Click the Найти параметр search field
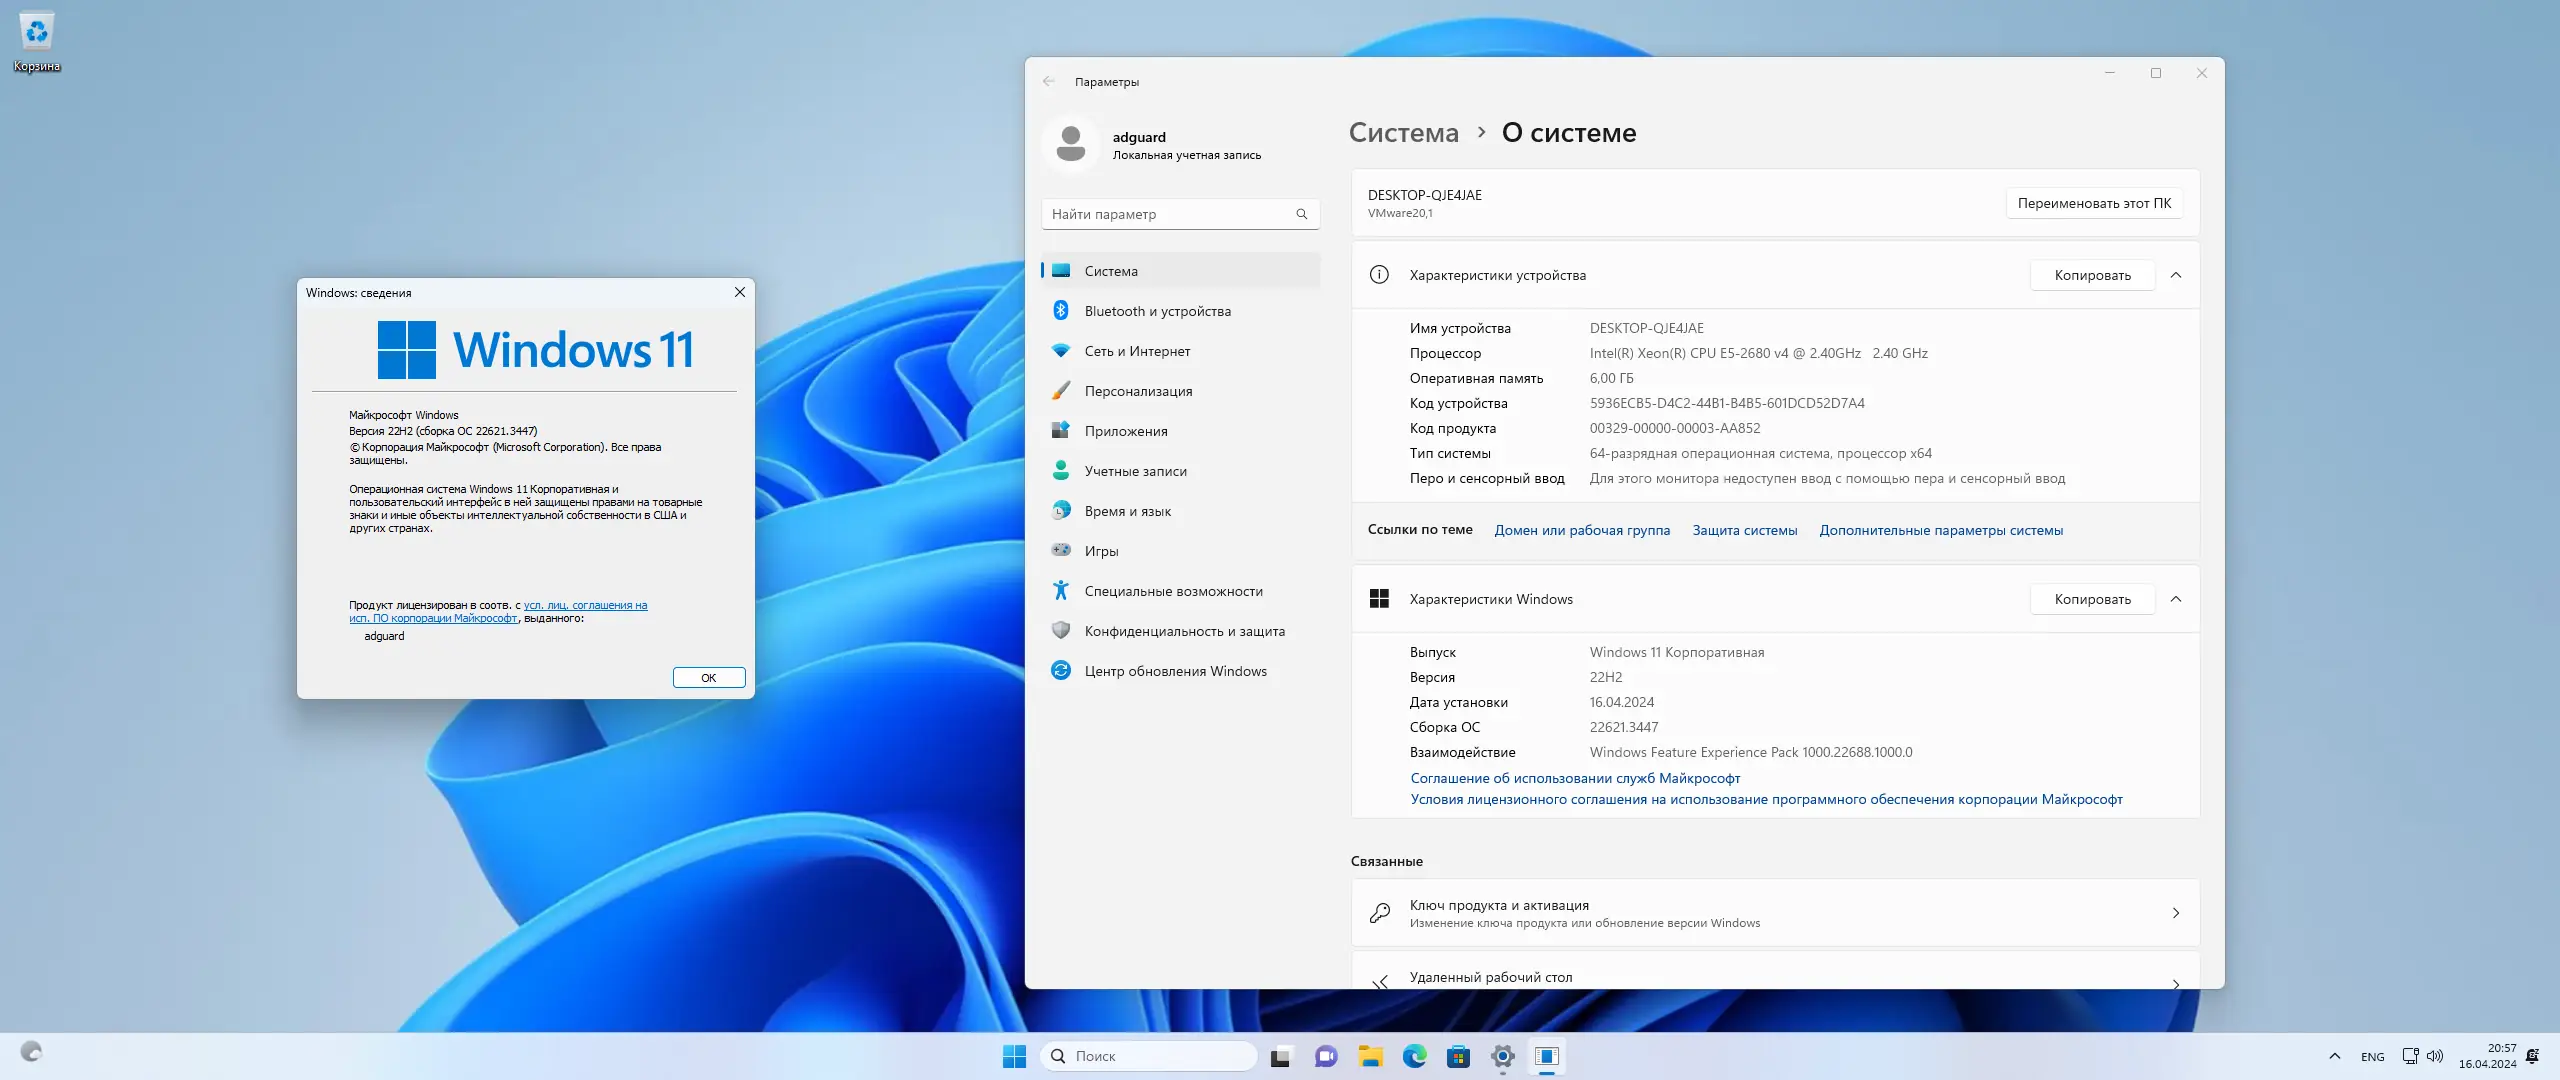Image resolution: width=2560 pixels, height=1080 pixels. pos(1170,214)
